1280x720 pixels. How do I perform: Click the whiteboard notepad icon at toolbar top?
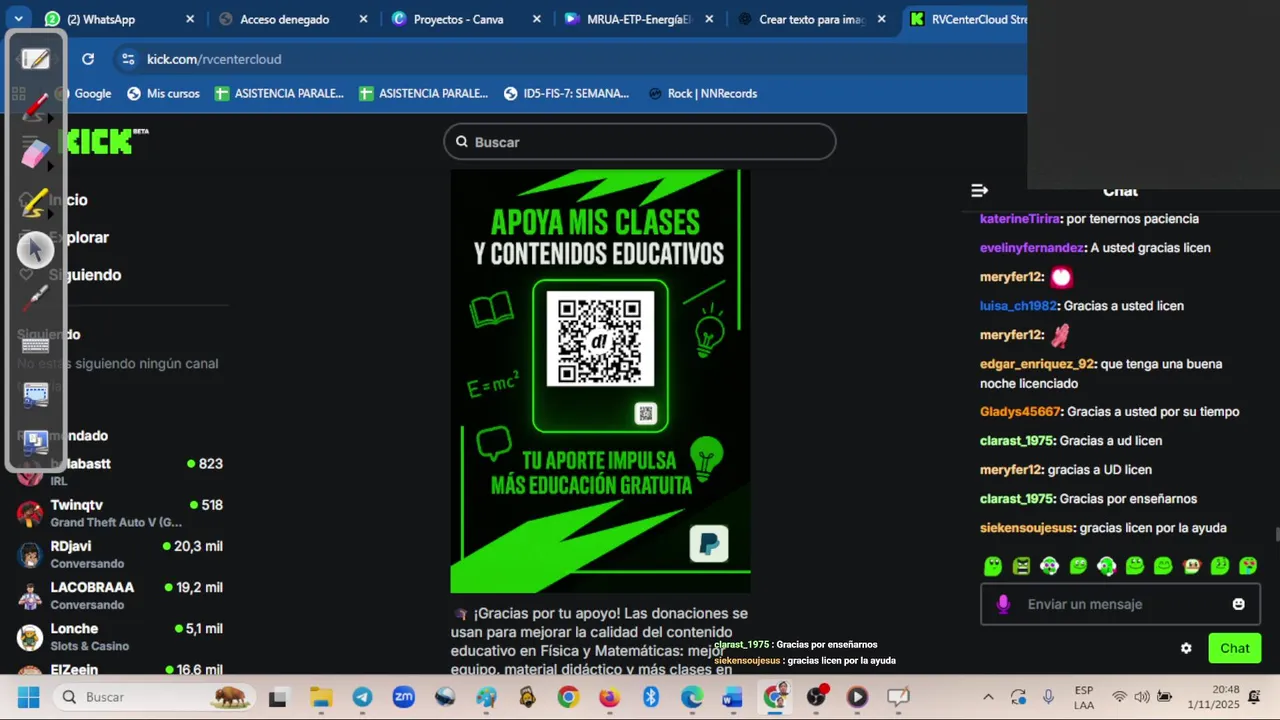tap(36, 59)
